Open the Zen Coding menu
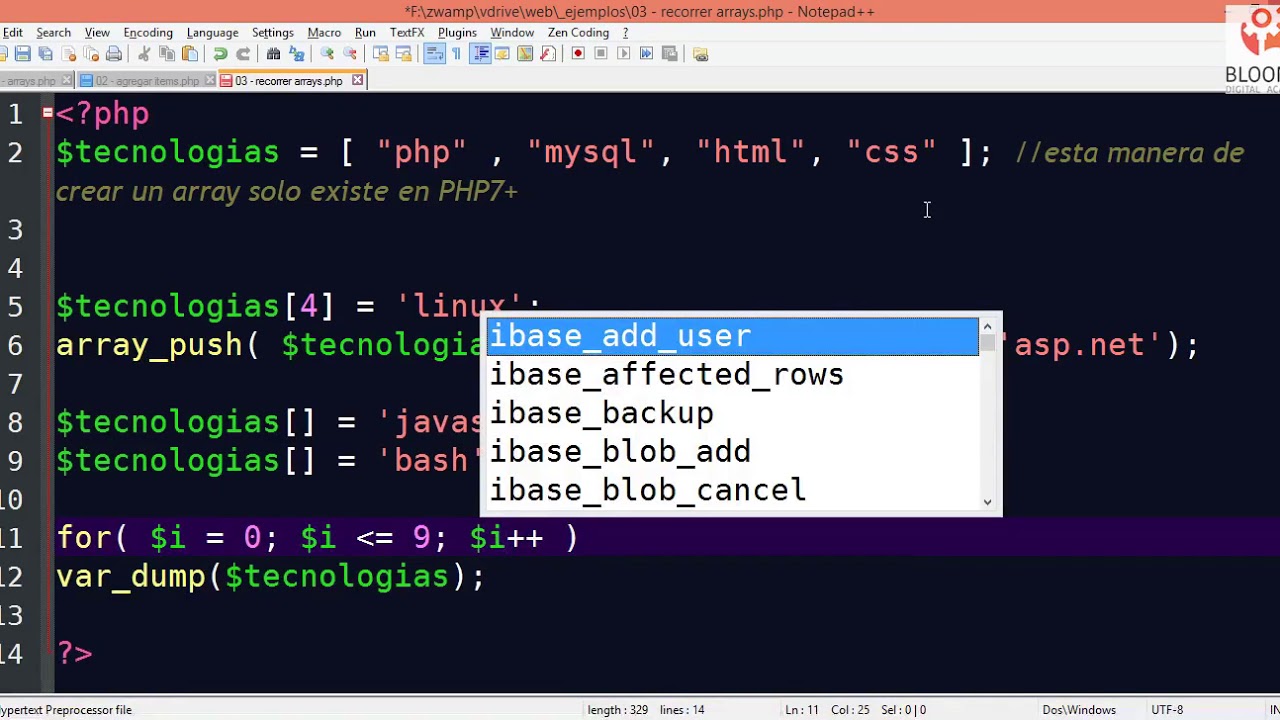 tap(578, 32)
